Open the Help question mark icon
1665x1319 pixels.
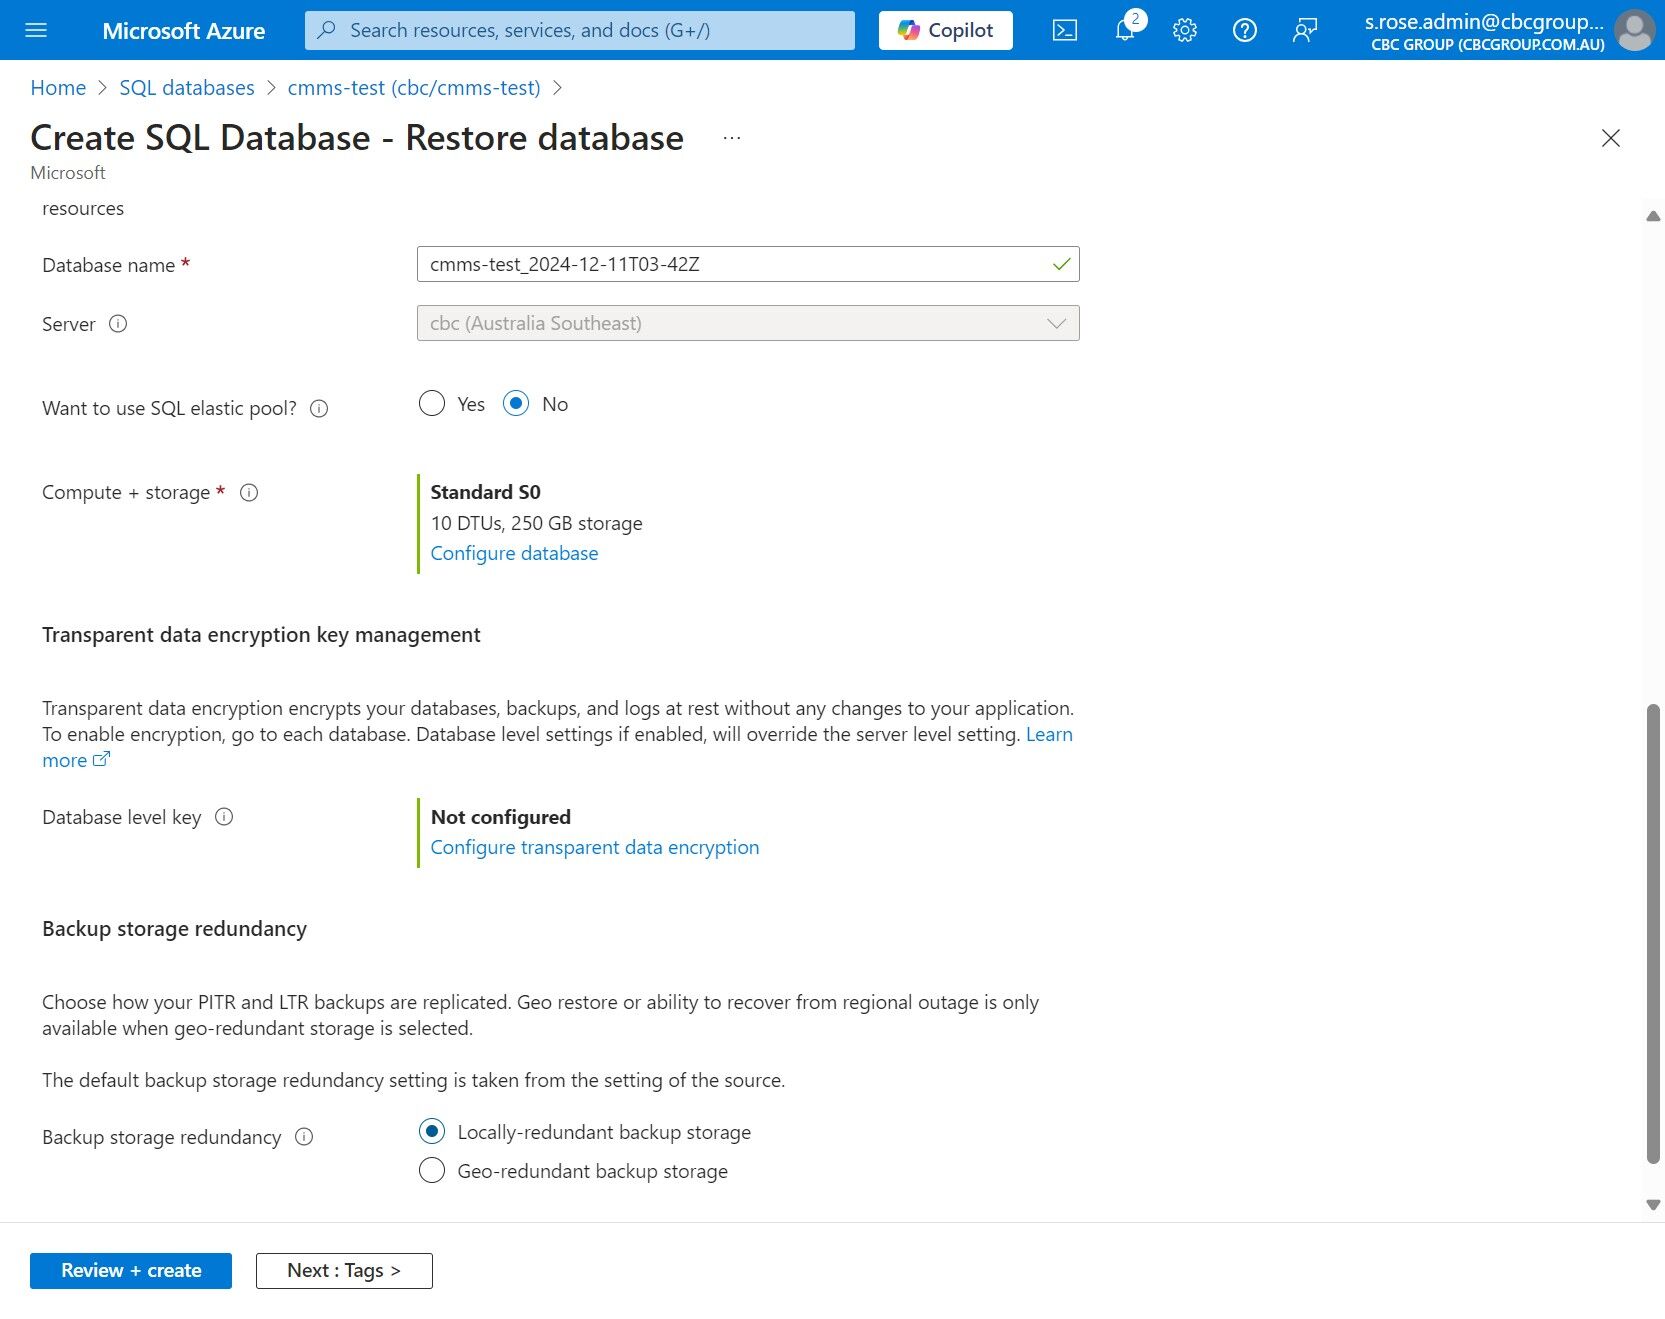[1245, 30]
